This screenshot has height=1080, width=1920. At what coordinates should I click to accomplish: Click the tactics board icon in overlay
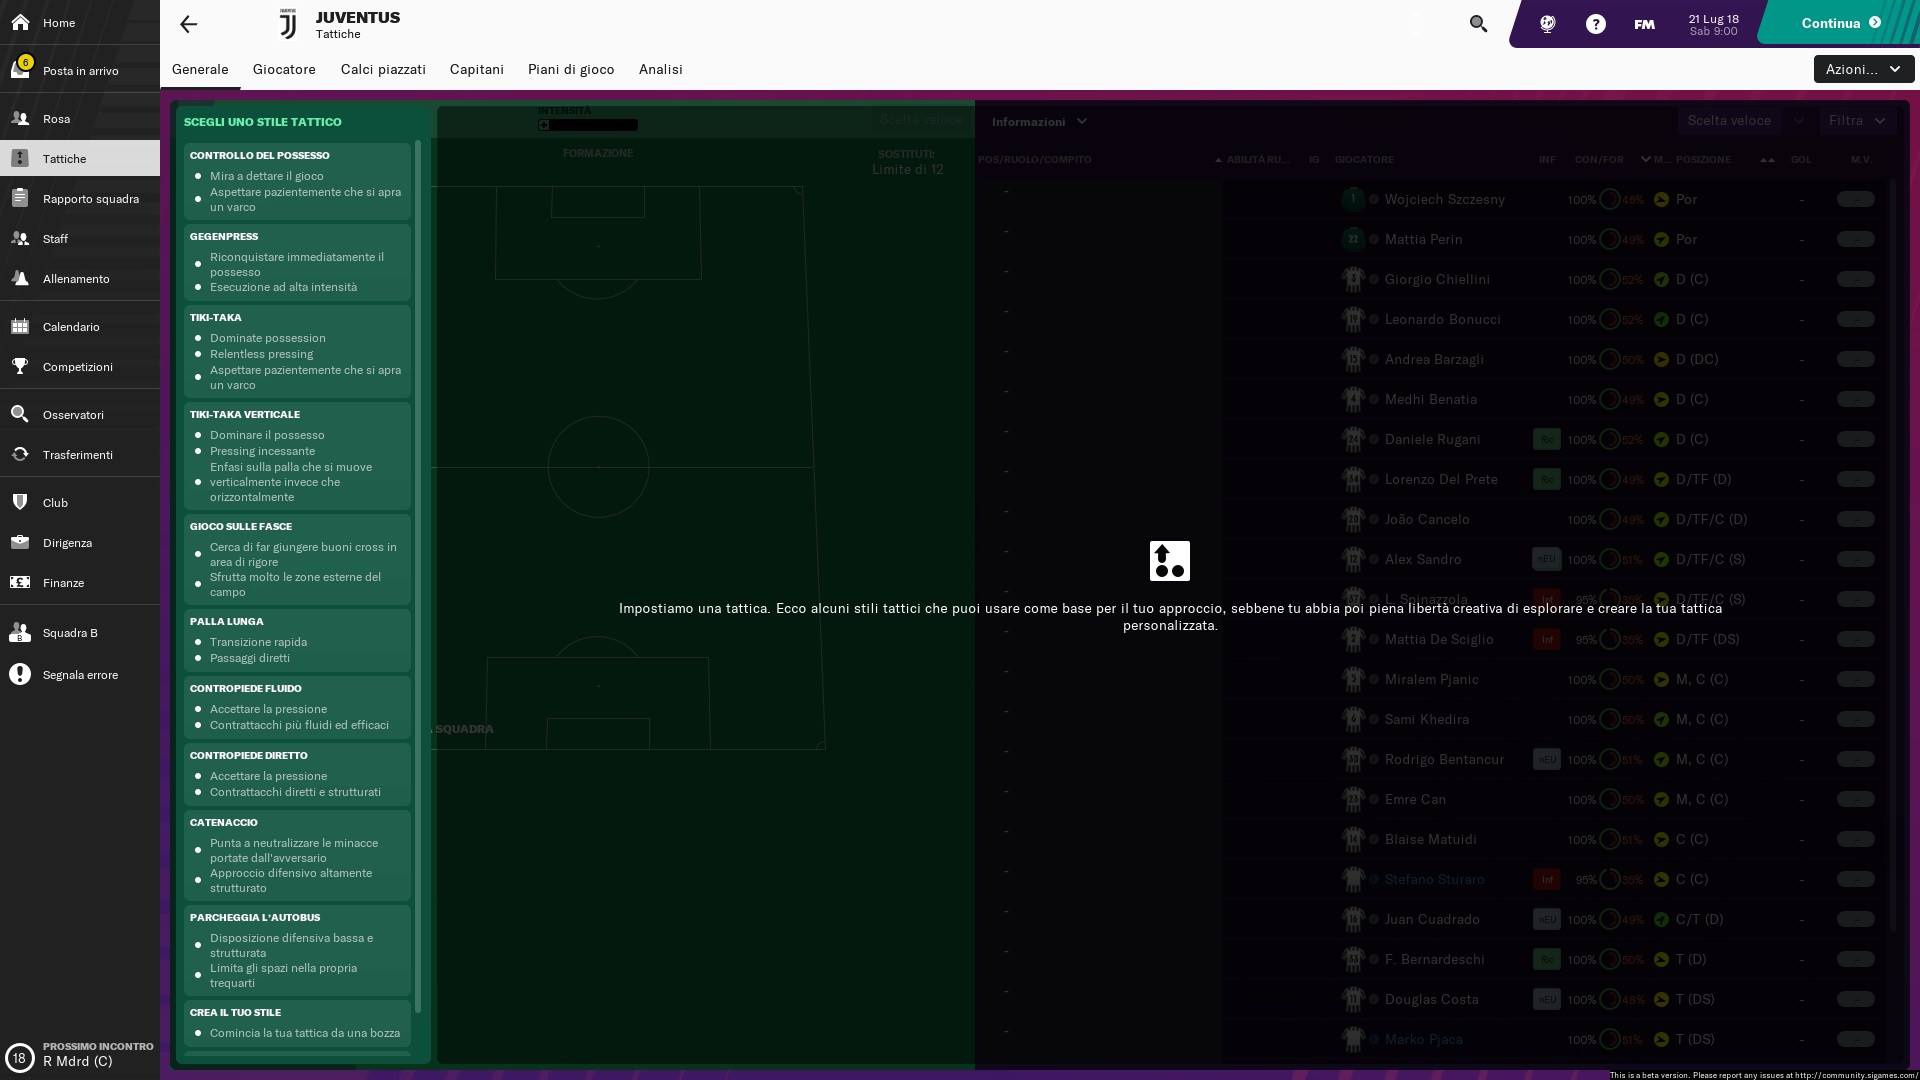[x=1169, y=560]
